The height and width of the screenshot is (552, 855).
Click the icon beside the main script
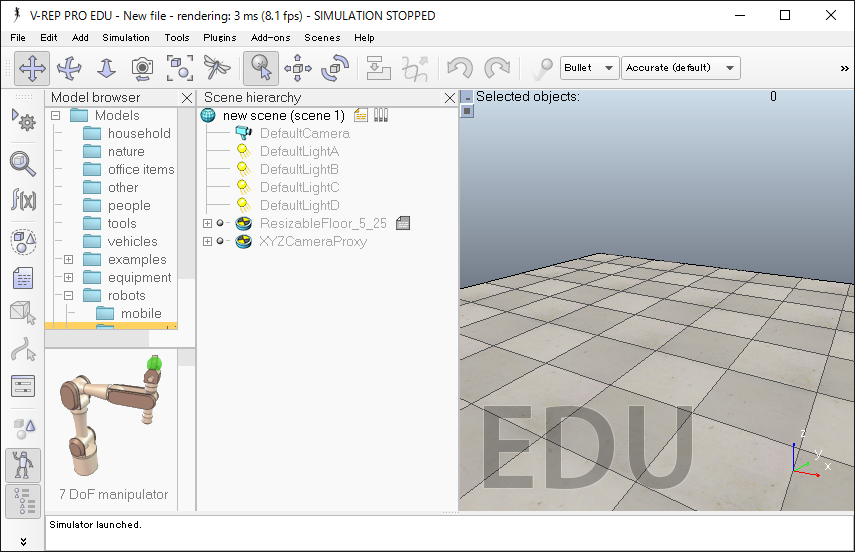point(381,115)
